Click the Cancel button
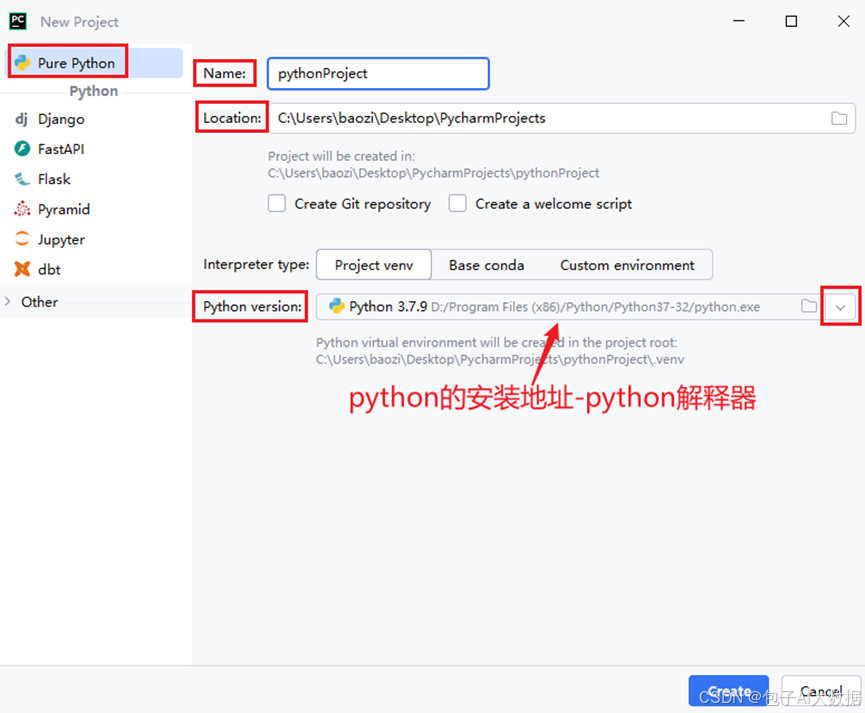Image resolution: width=865 pixels, height=713 pixels. pyautogui.click(x=821, y=690)
